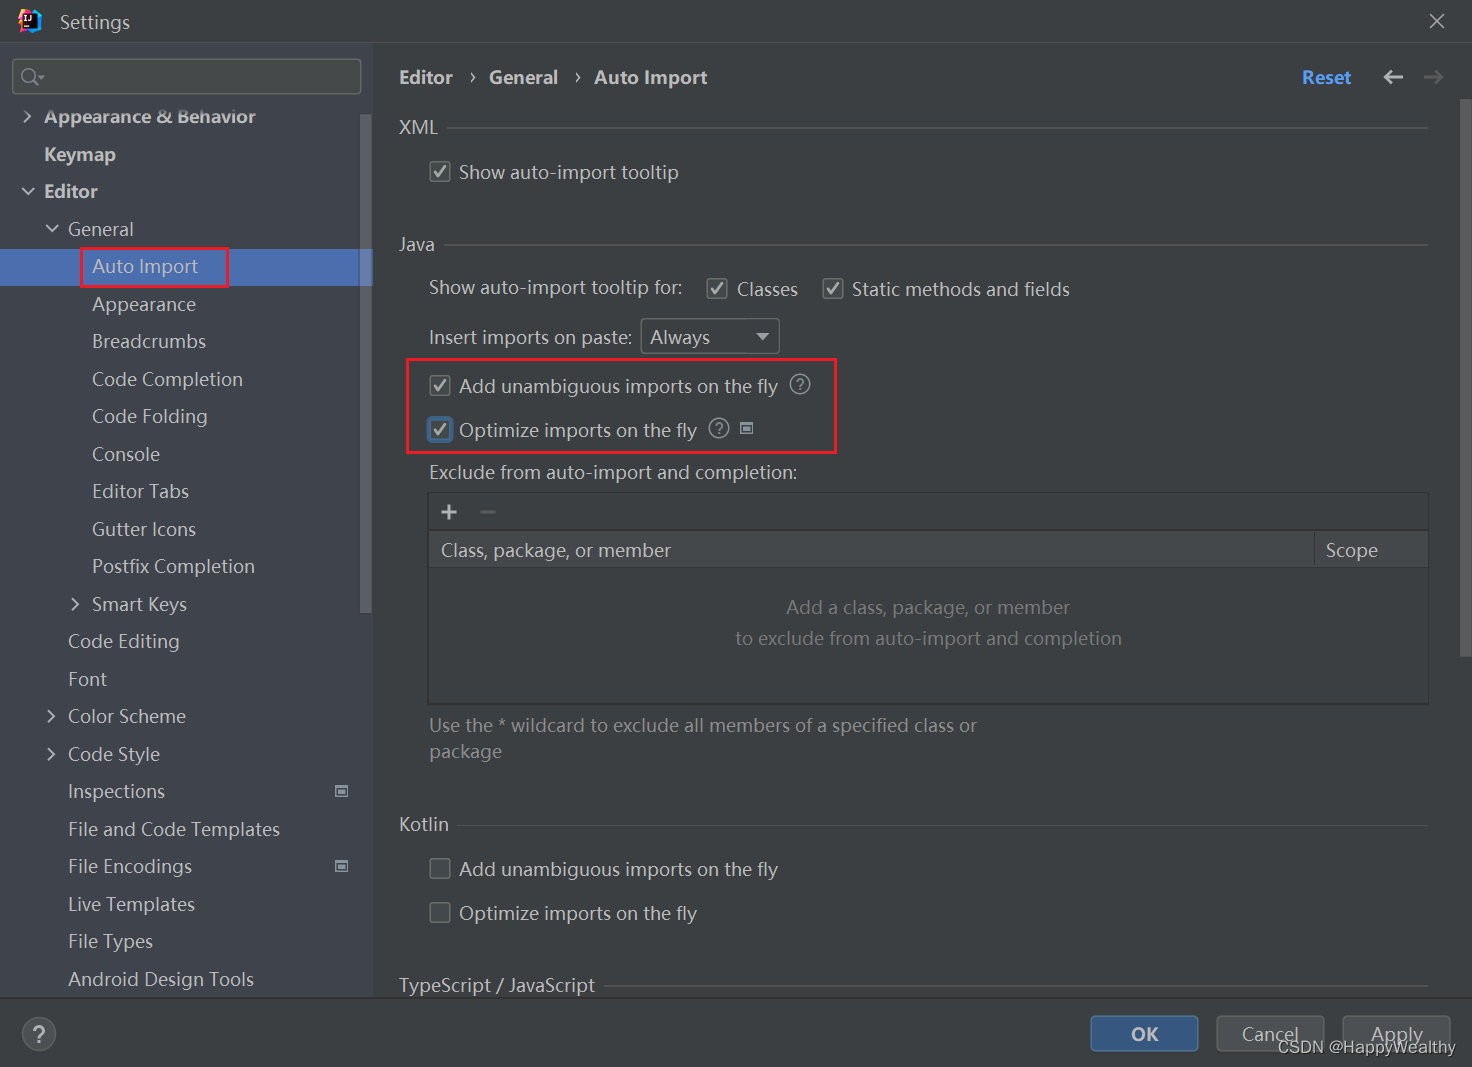Click the Apply button

[1396, 1034]
